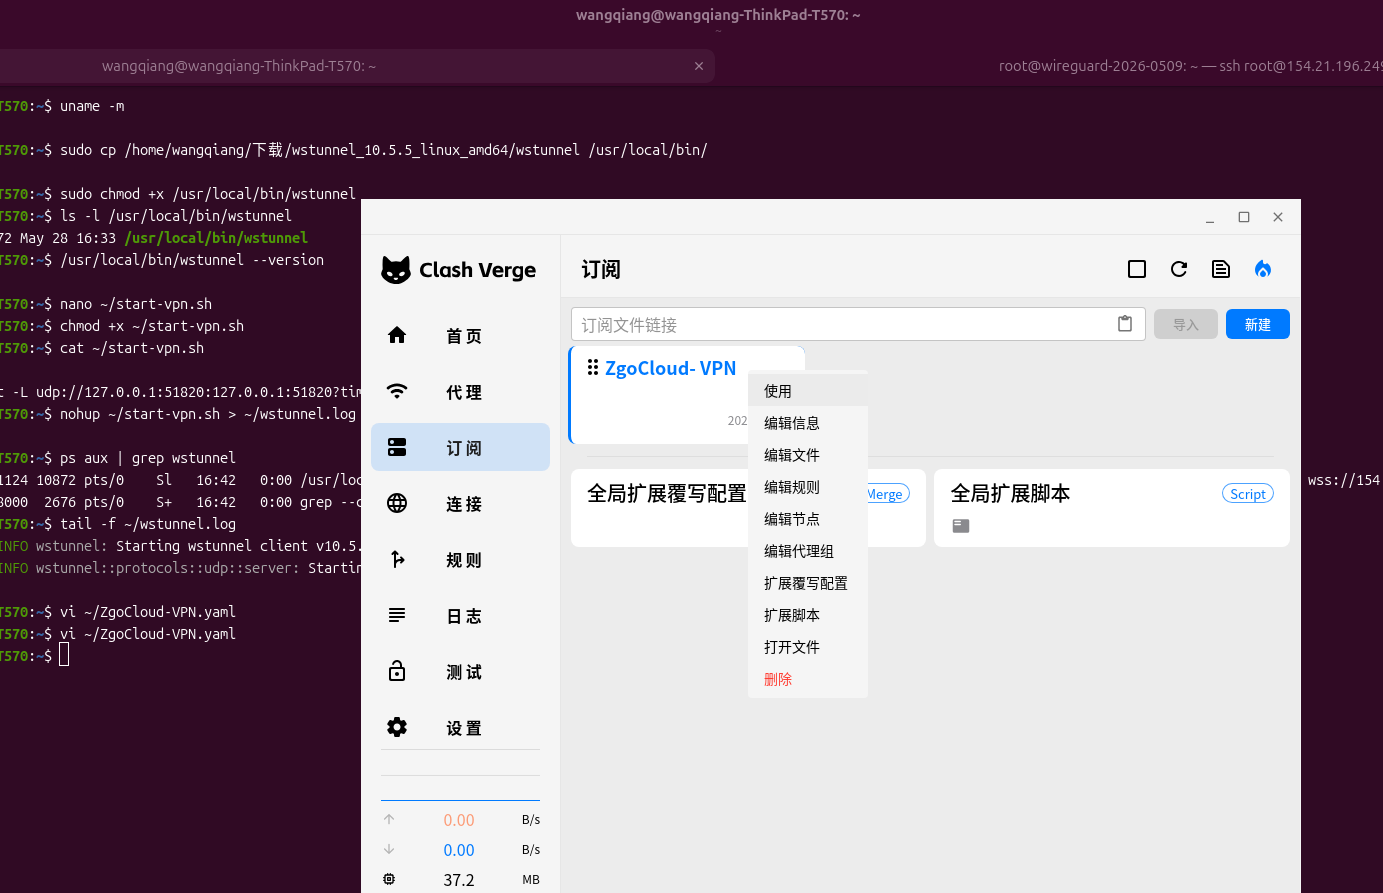Click the Script badge
The height and width of the screenshot is (893, 1383).
tap(1248, 494)
